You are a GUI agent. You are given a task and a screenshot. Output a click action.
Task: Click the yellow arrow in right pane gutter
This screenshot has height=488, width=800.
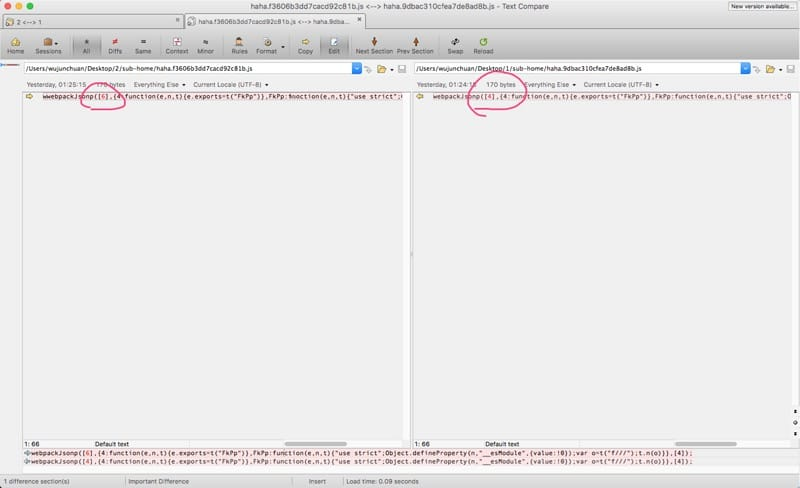[x=420, y=96]
